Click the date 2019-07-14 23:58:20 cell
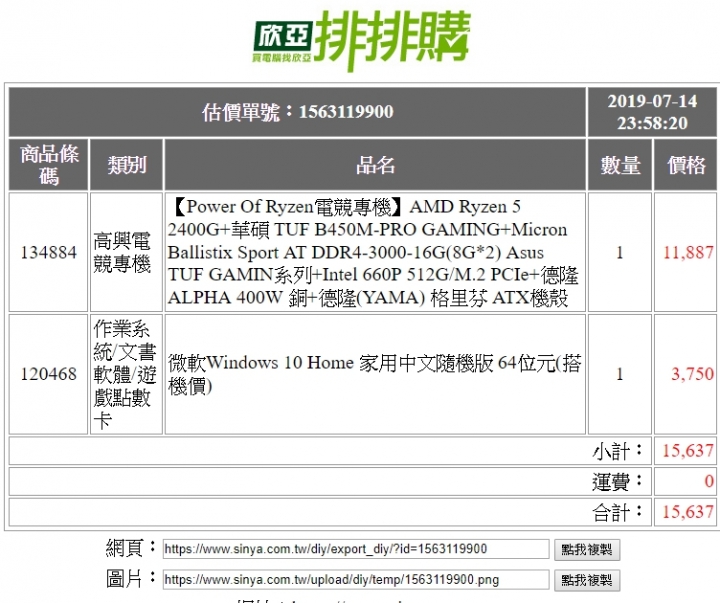Screen dimensions: 720x603 coord(652,112)
